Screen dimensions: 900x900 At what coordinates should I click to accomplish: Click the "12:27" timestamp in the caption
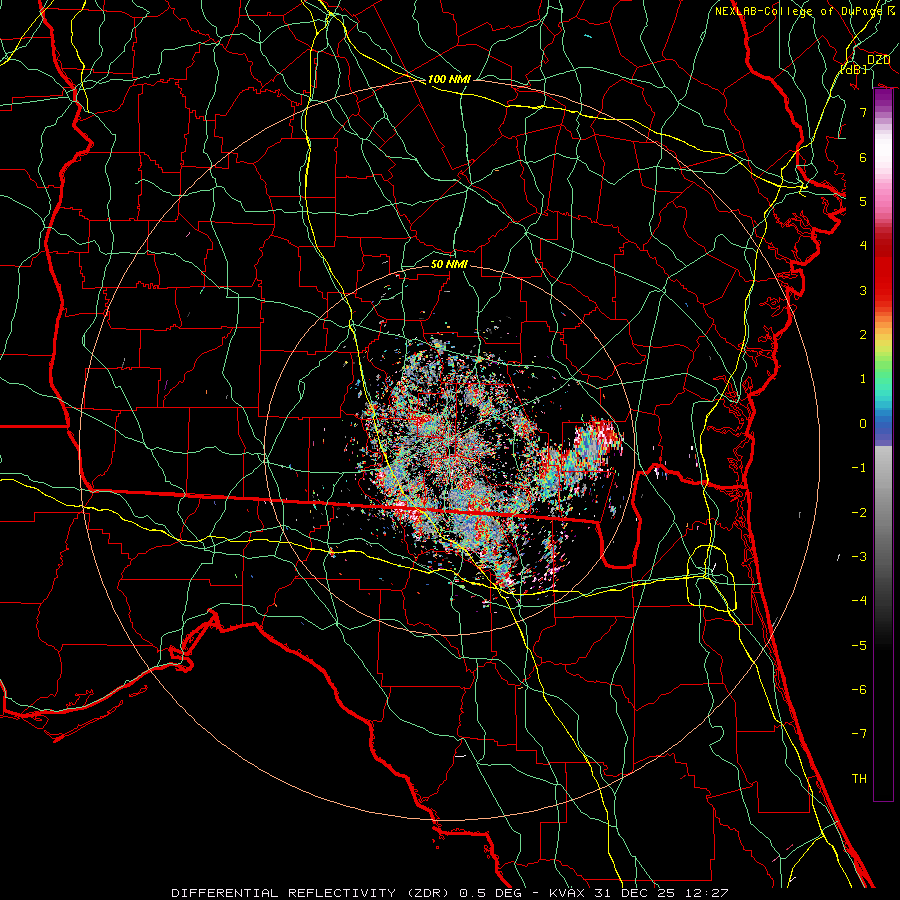click(709, 893)
